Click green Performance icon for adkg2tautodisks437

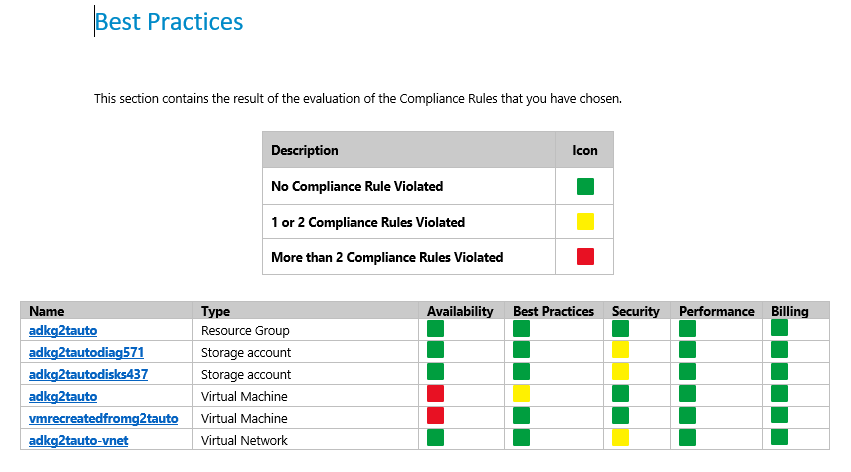click(x=687, y=372)
